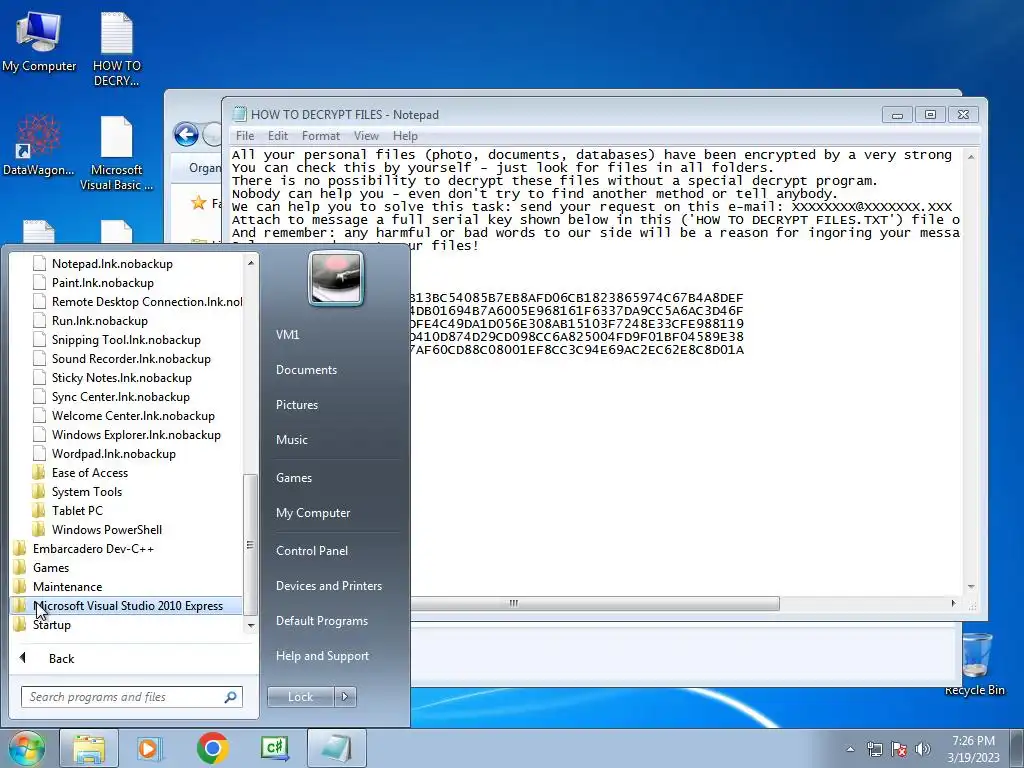This screenshot has height=768, width=1024.
Task: Open Notepad File menu
Action: pyautogui.click(x=245, y=136)
